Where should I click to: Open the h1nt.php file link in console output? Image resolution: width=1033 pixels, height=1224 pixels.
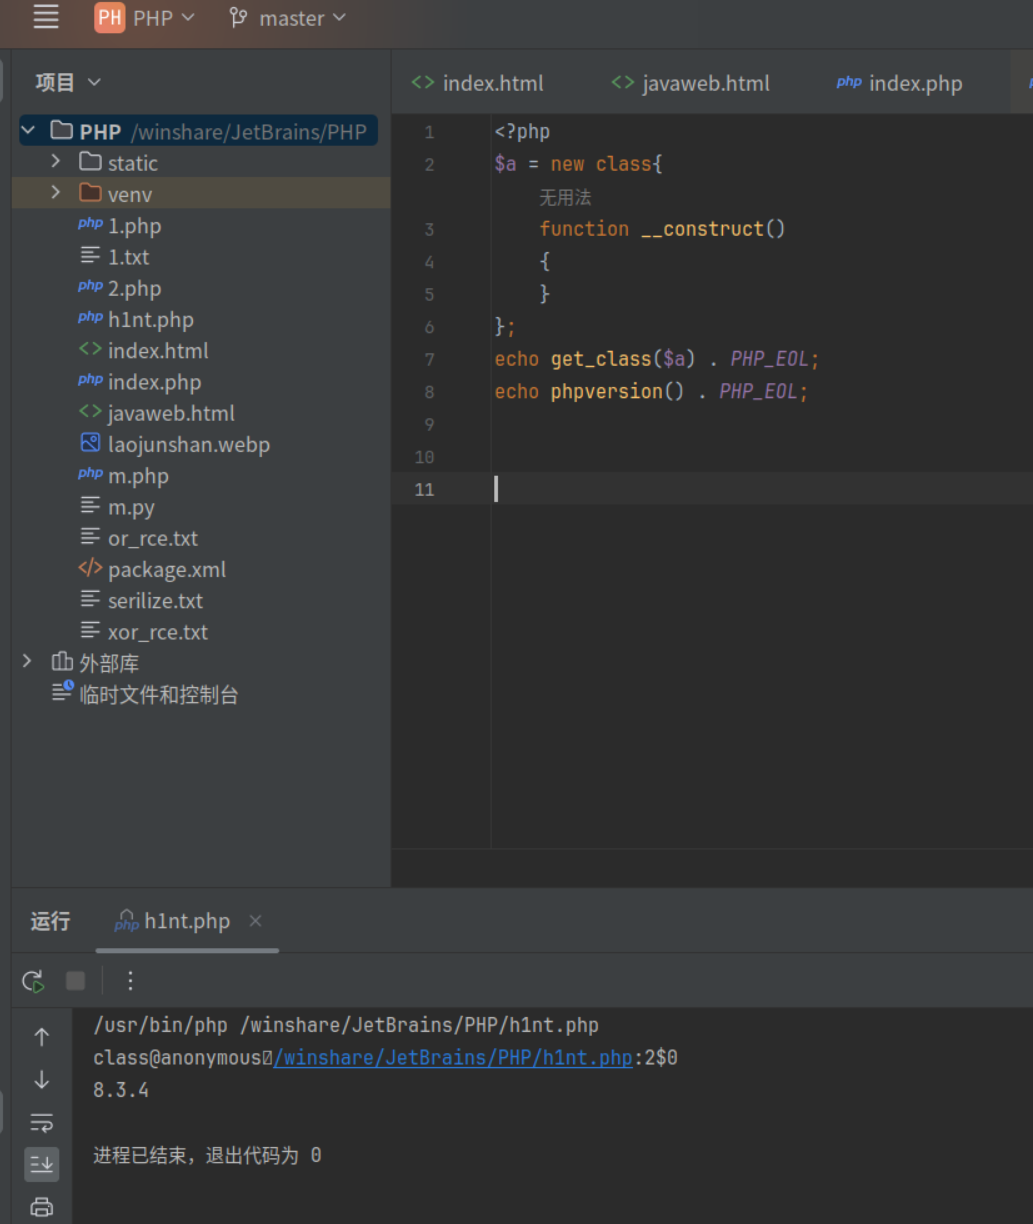click(x=453, y=1057)
